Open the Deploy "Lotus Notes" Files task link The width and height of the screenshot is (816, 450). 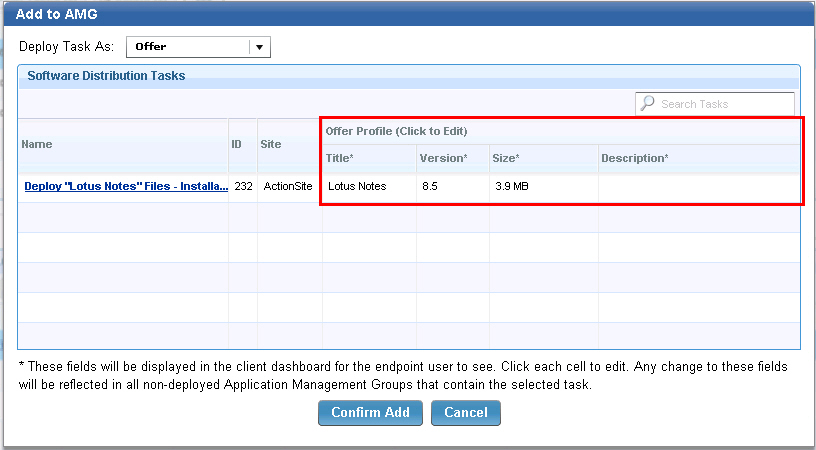pyautogui.click(x=126, y=186)
